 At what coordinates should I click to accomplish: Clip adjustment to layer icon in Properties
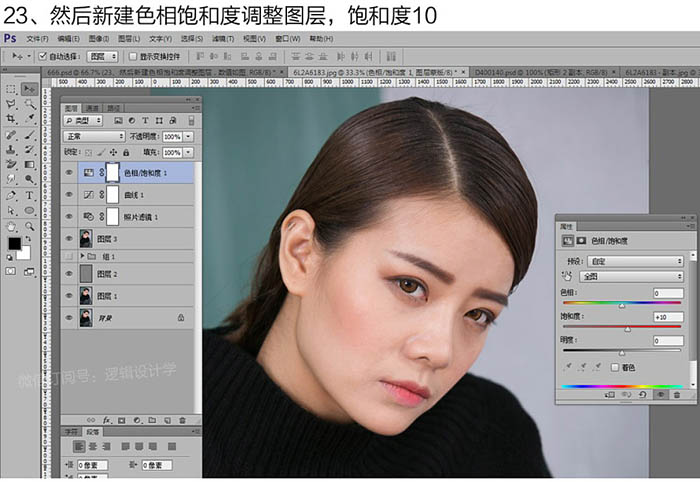pos(609,395)
